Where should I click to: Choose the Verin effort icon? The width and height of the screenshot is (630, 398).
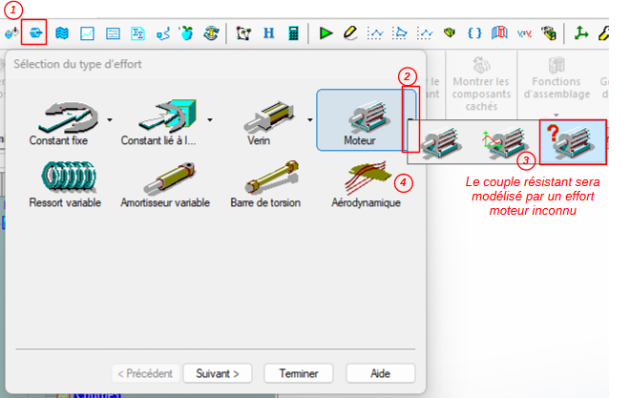pos(269,117)
